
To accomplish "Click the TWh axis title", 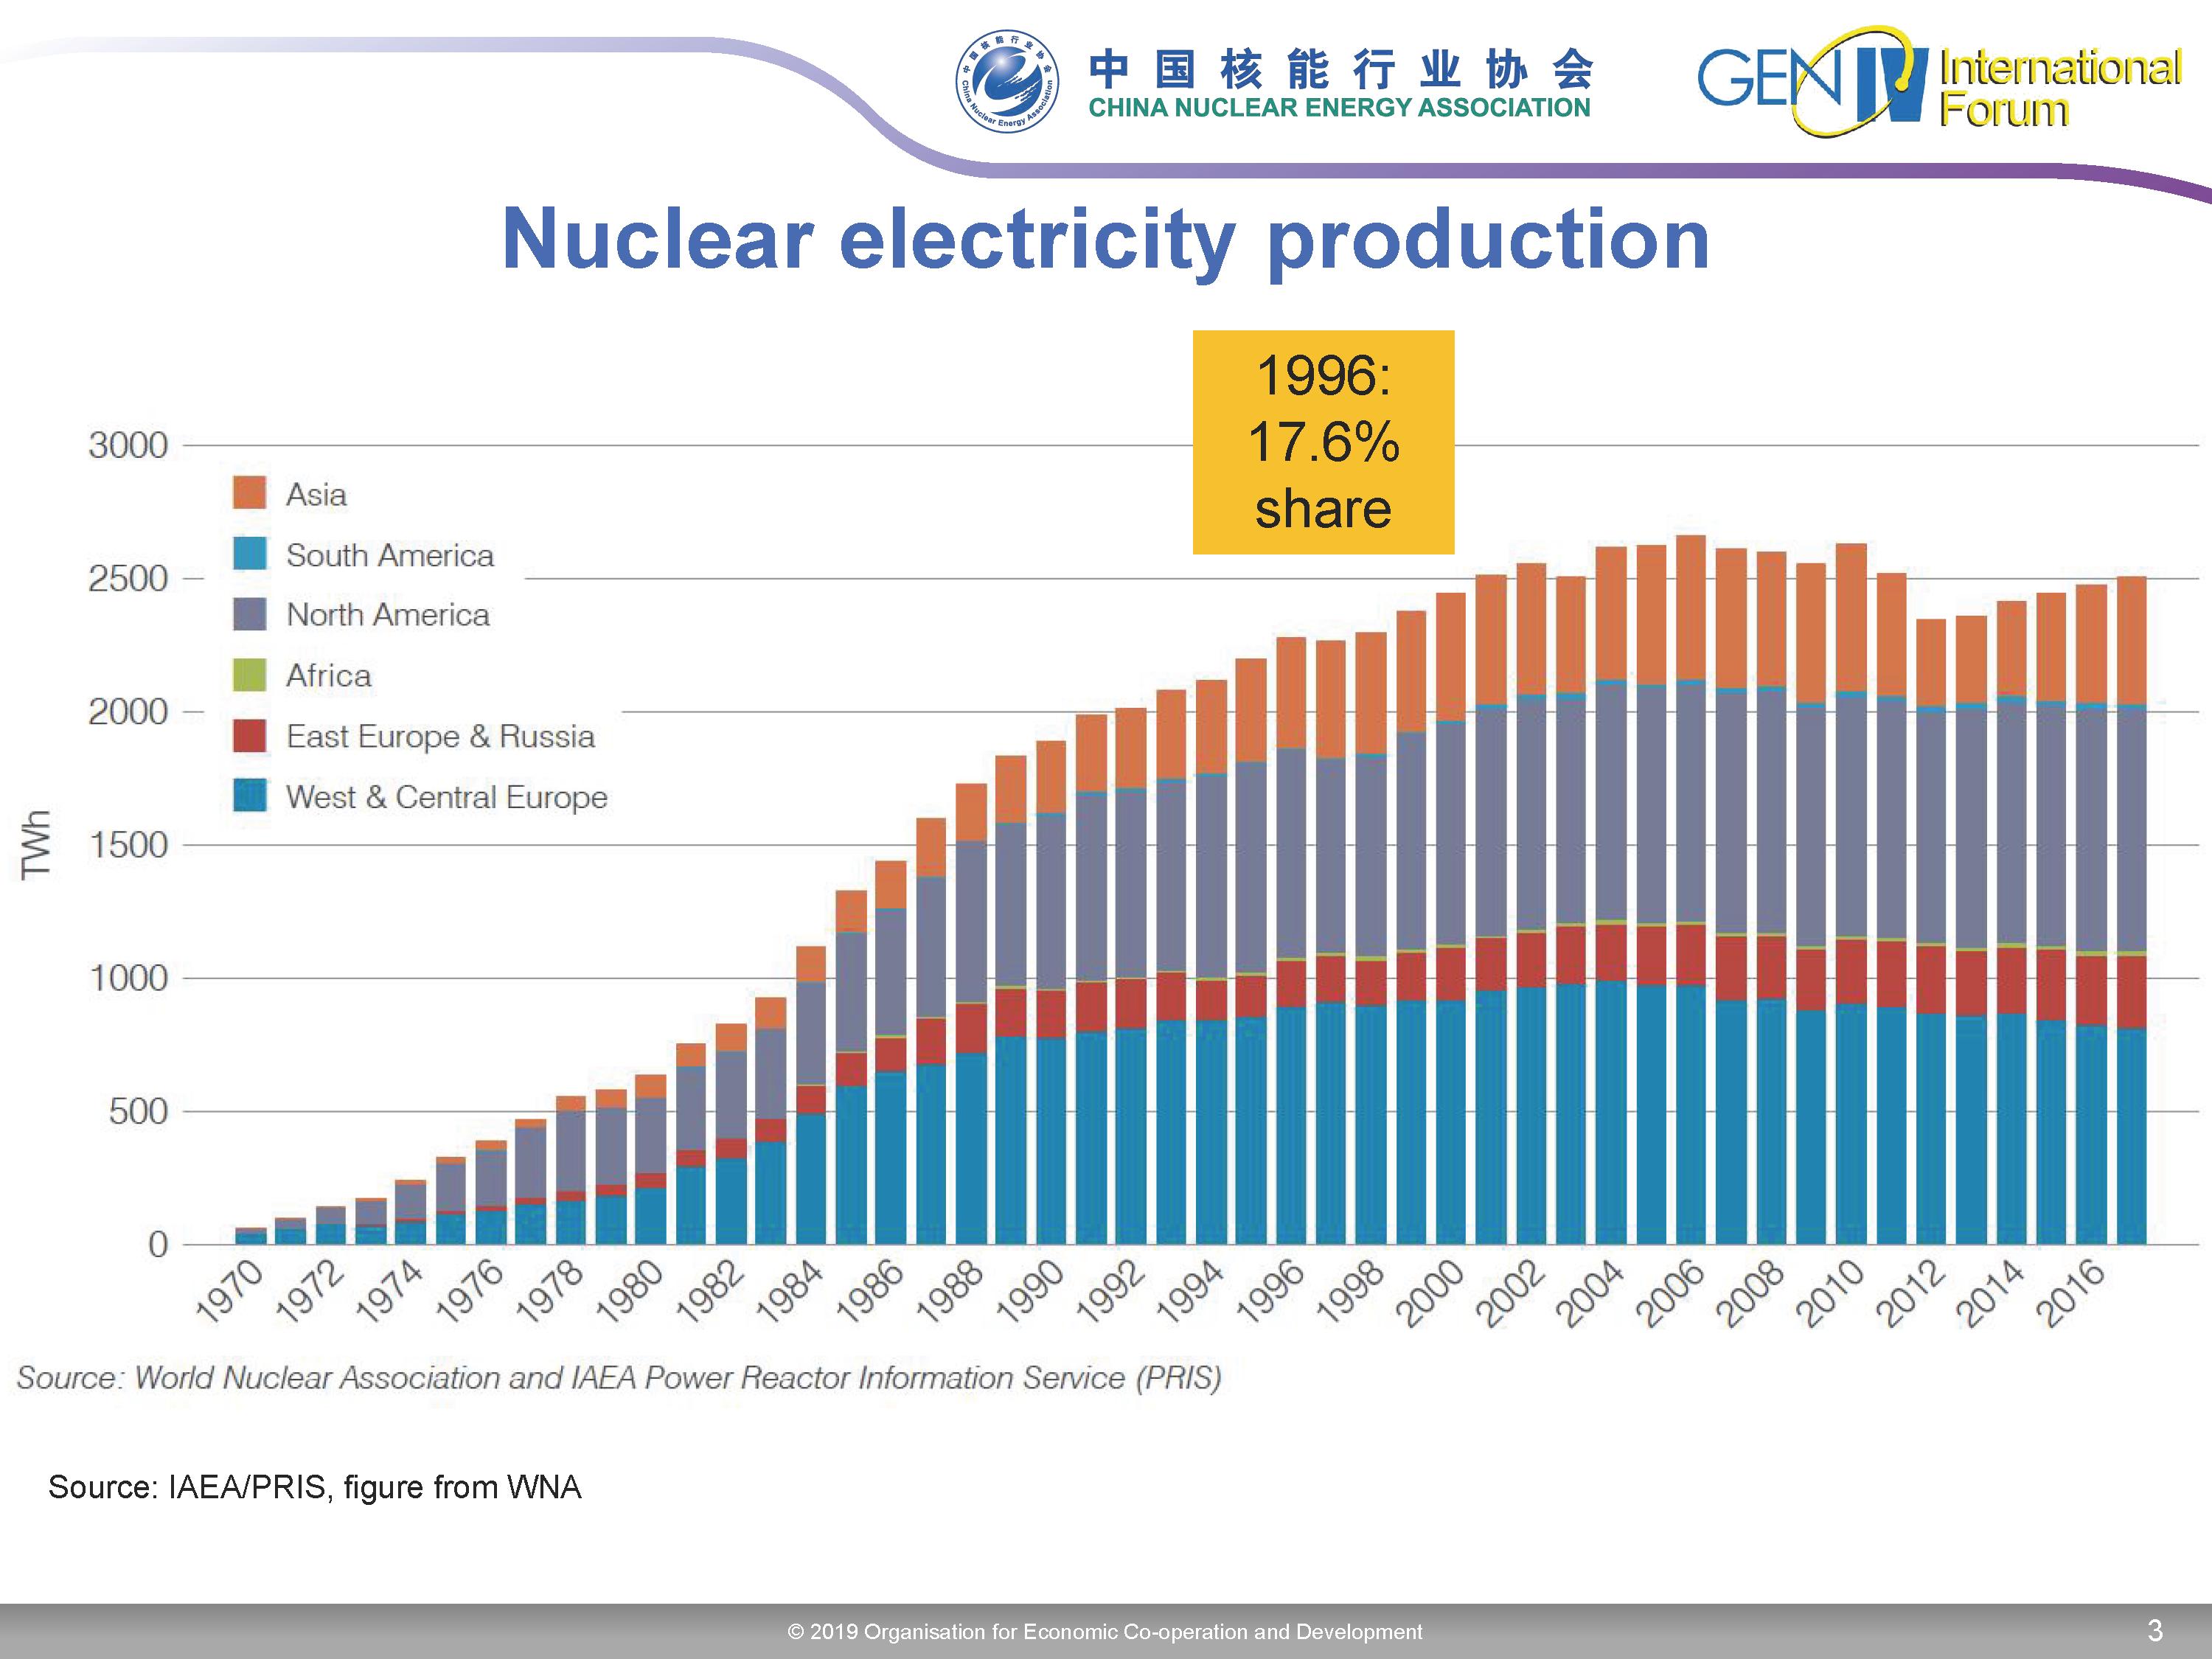I will click(36, 845).
